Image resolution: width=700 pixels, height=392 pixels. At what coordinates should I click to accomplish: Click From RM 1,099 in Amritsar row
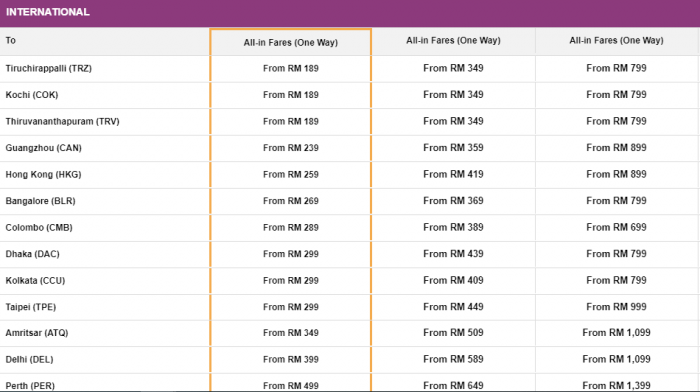pyautogui.click(x=616, y=333)
